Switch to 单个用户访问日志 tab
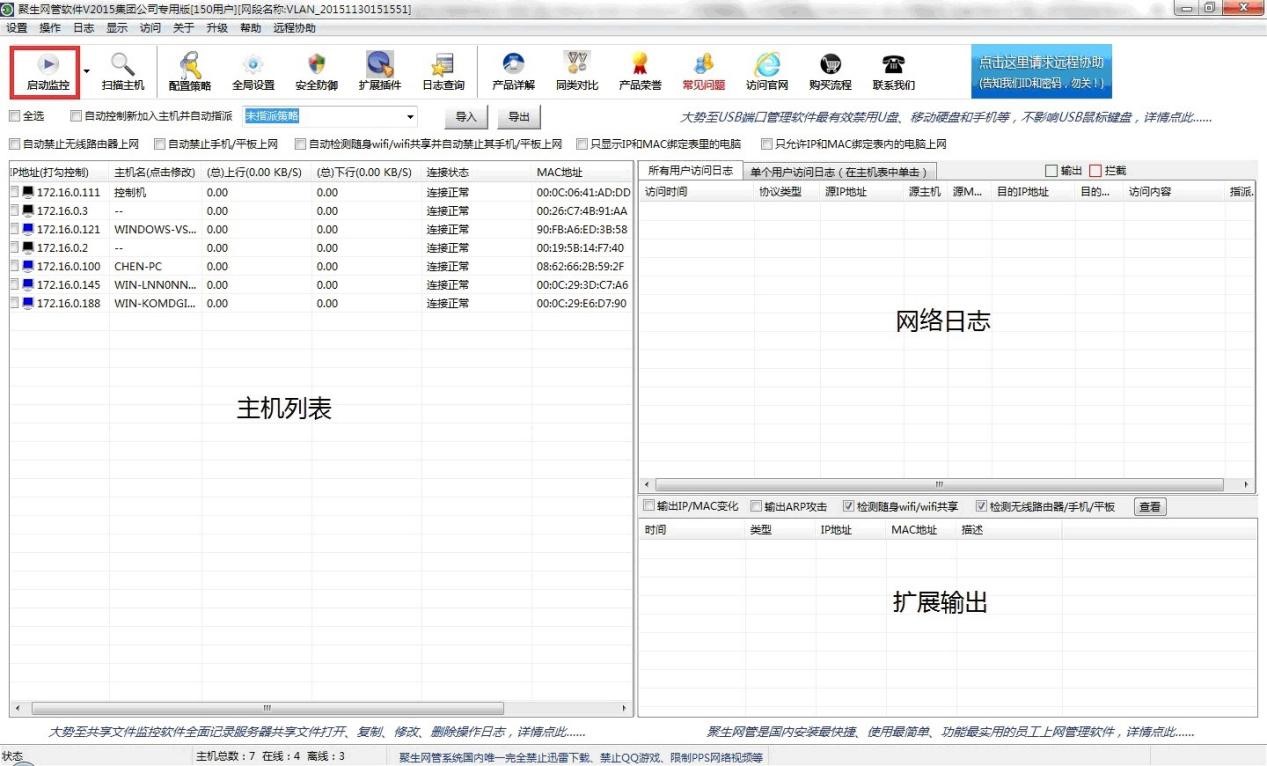The height and width of the screenshot is (766, 1267). coord(838,172)
